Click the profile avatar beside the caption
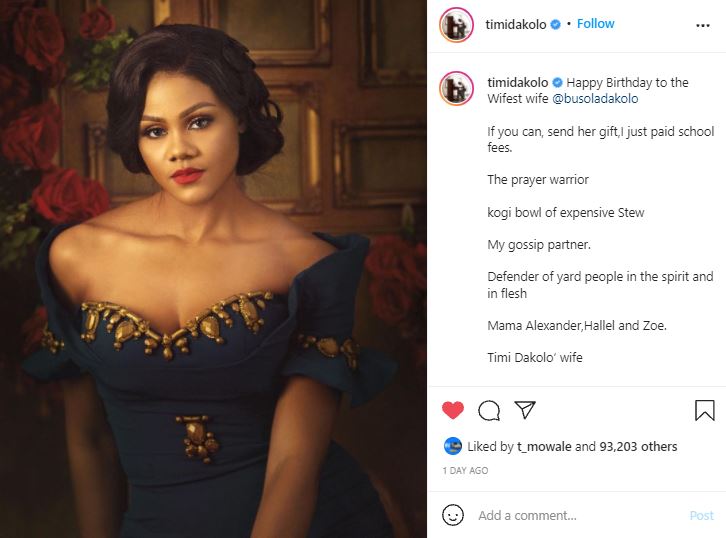 click(456, 89)
